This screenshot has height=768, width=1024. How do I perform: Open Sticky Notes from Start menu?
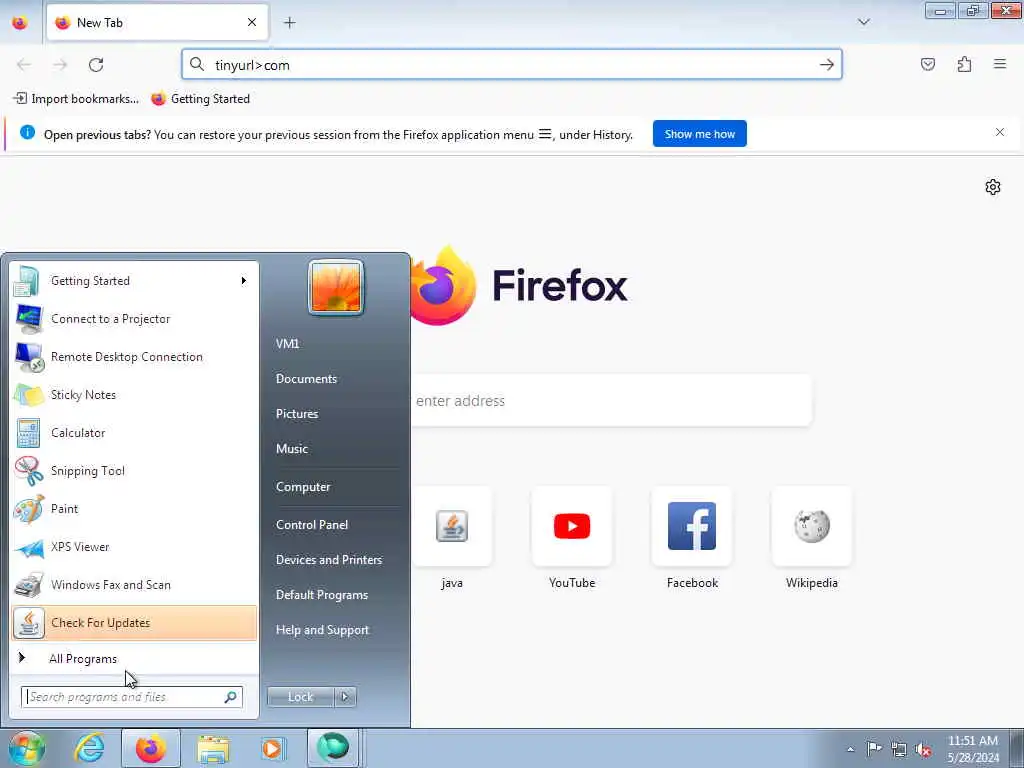pos(134,394)
